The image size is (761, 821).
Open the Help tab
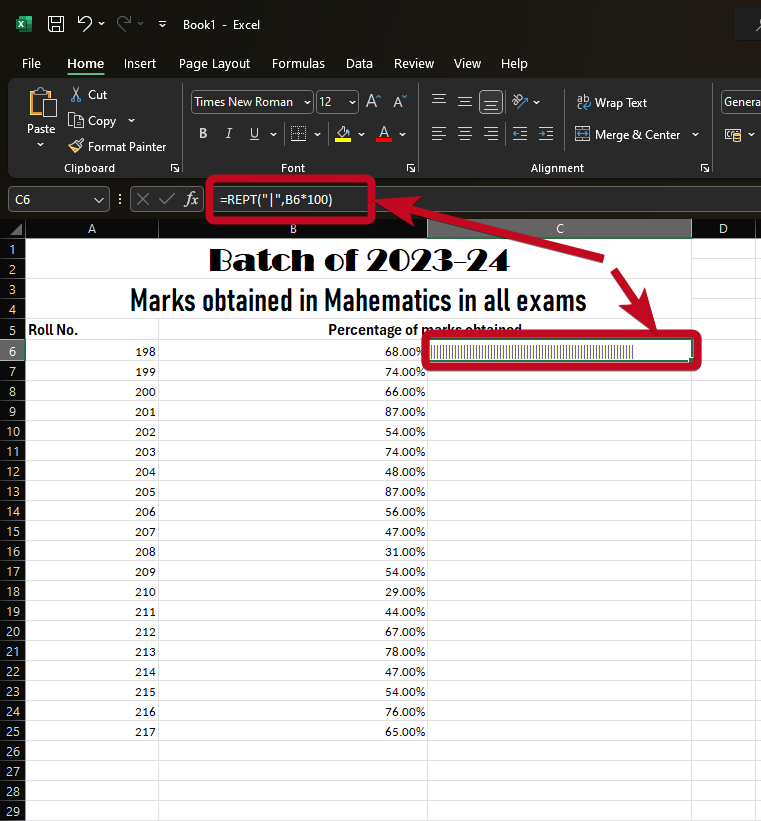[514, 63]
